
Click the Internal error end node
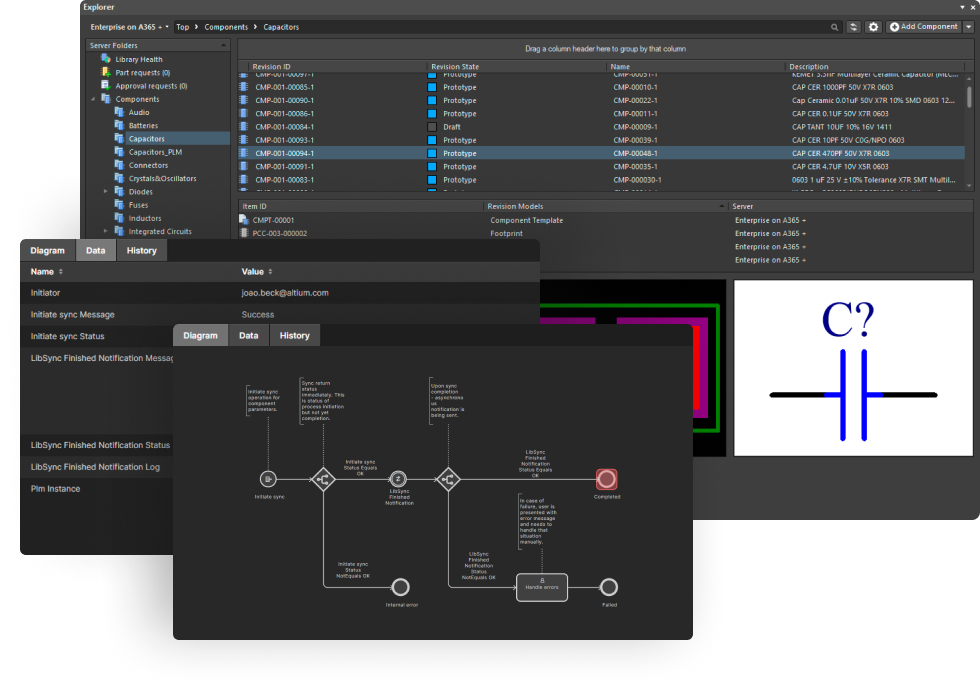pyautogui.click(x=401, y=587)
